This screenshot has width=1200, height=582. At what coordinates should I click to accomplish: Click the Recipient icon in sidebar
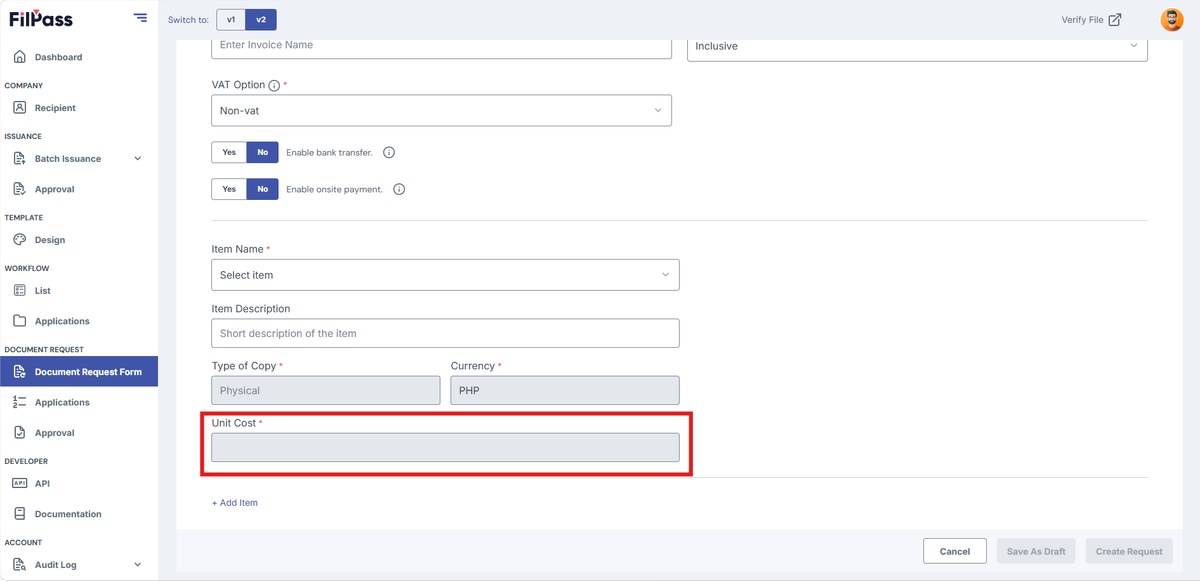point(19,107)
